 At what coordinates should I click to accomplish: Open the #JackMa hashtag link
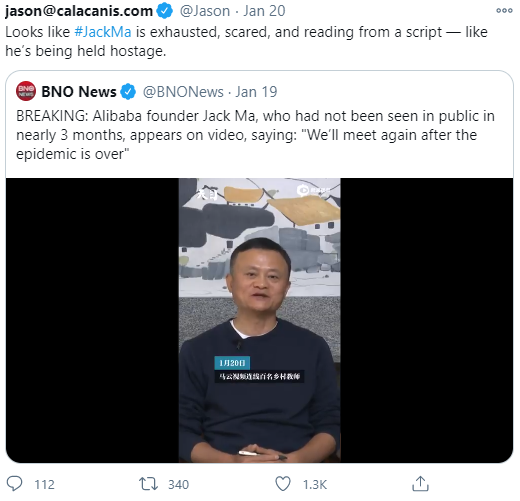103,32
